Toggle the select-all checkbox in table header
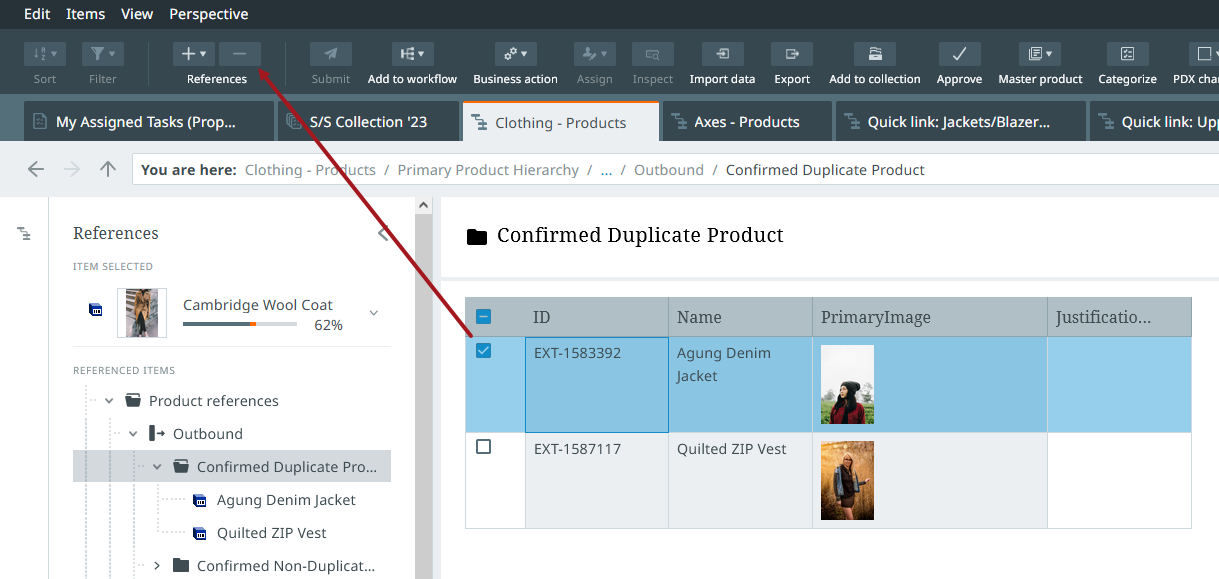 (x=484, y=317)
